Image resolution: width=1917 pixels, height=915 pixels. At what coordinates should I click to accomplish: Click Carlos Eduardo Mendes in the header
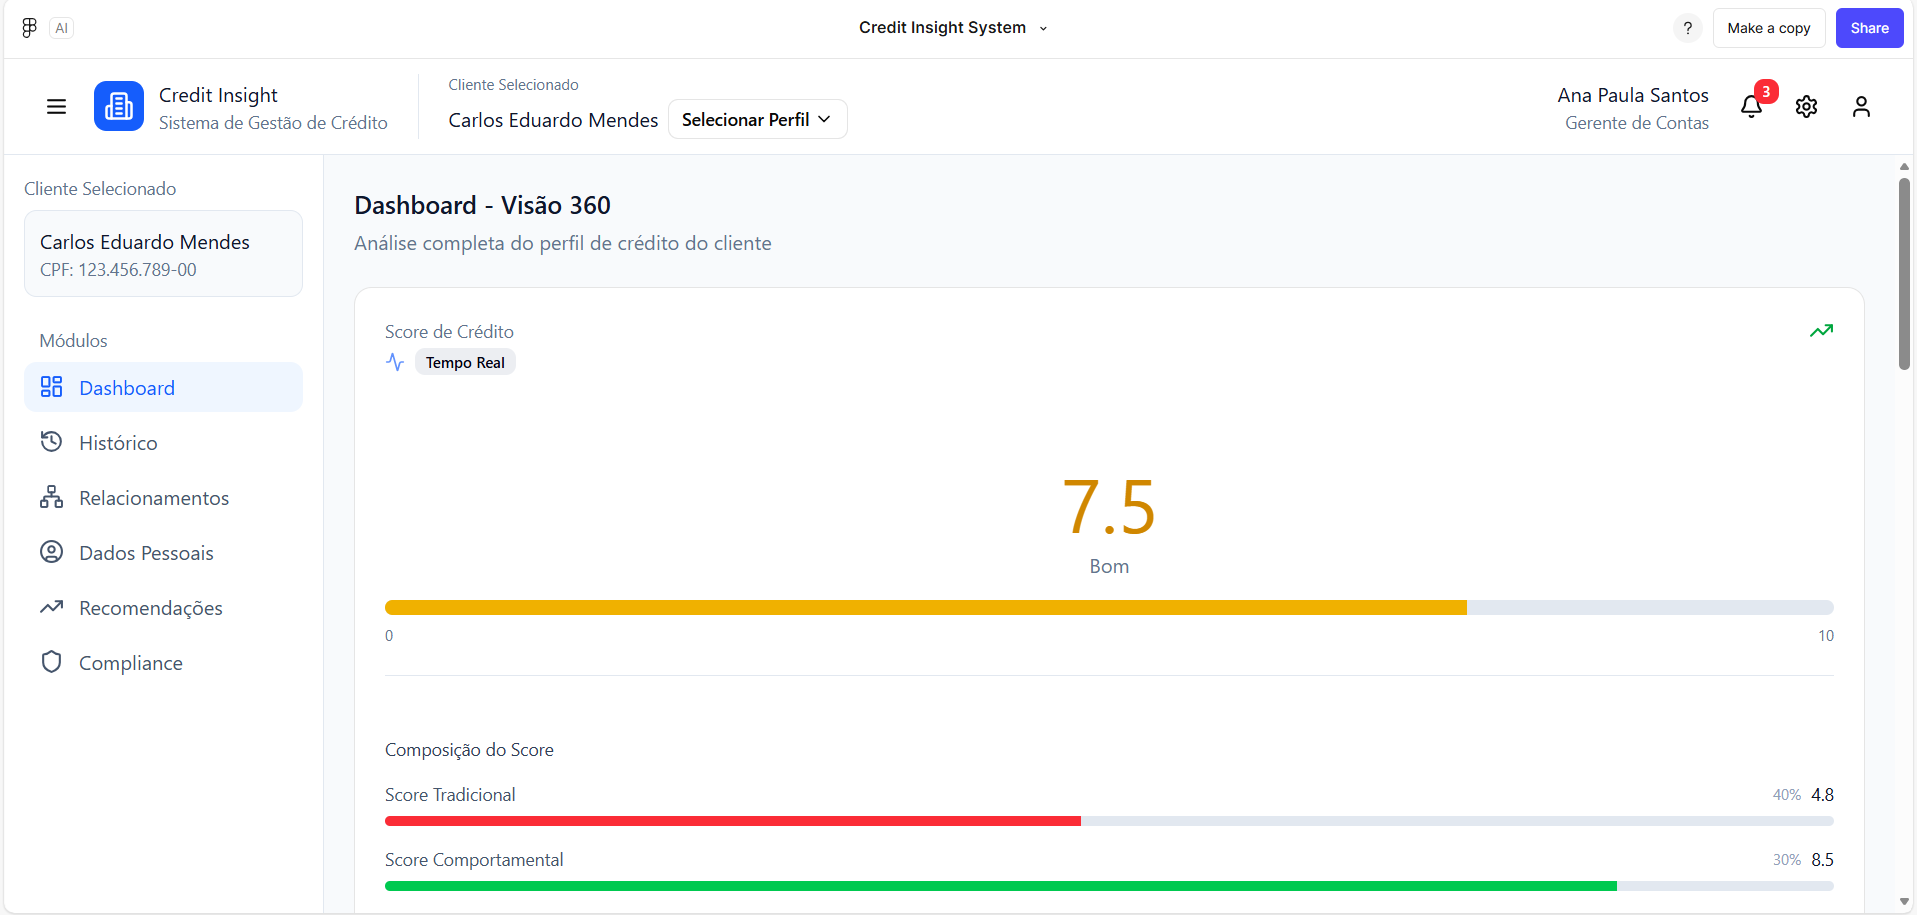point(553,120)
